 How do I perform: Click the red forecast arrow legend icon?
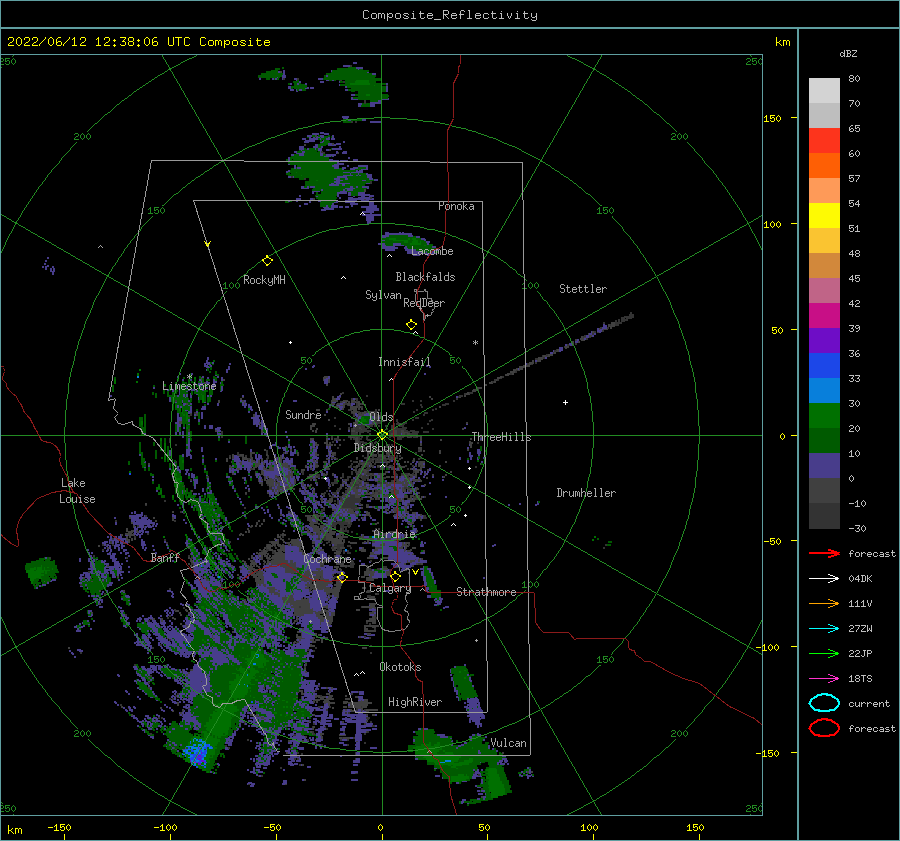(x=824, y=553)
